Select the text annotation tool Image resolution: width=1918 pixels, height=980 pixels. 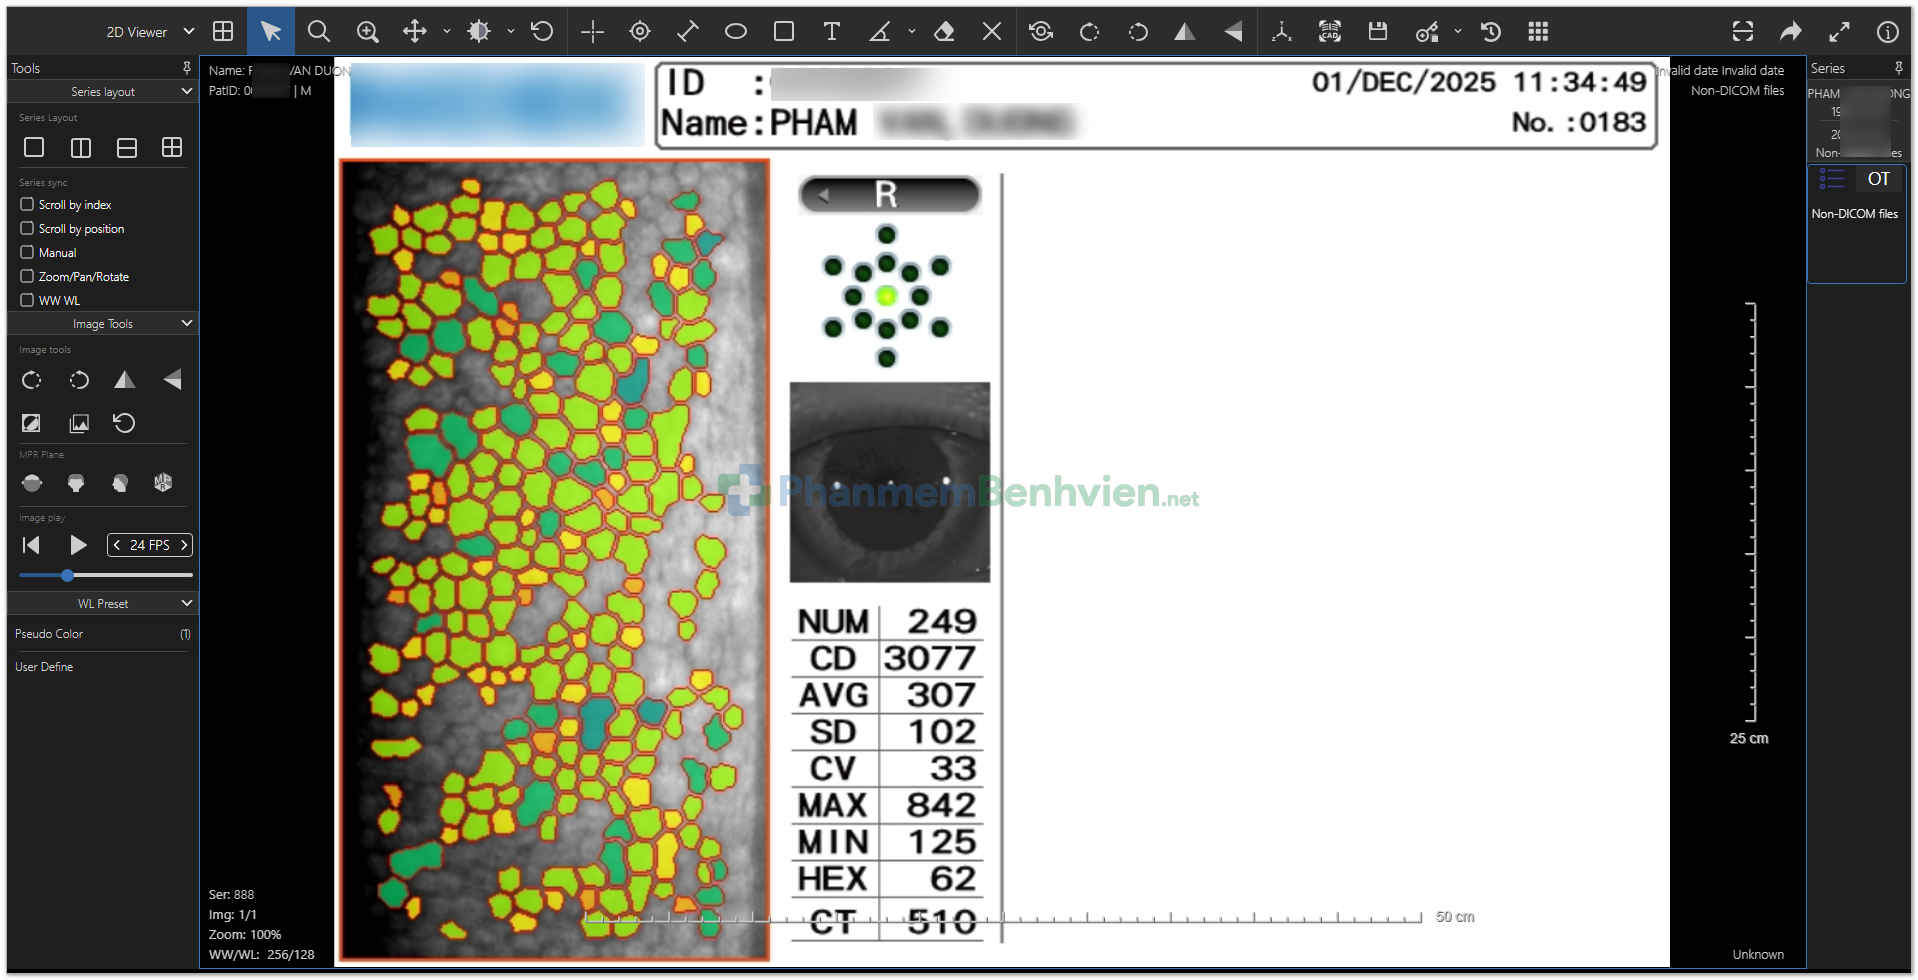pos(831,32)
